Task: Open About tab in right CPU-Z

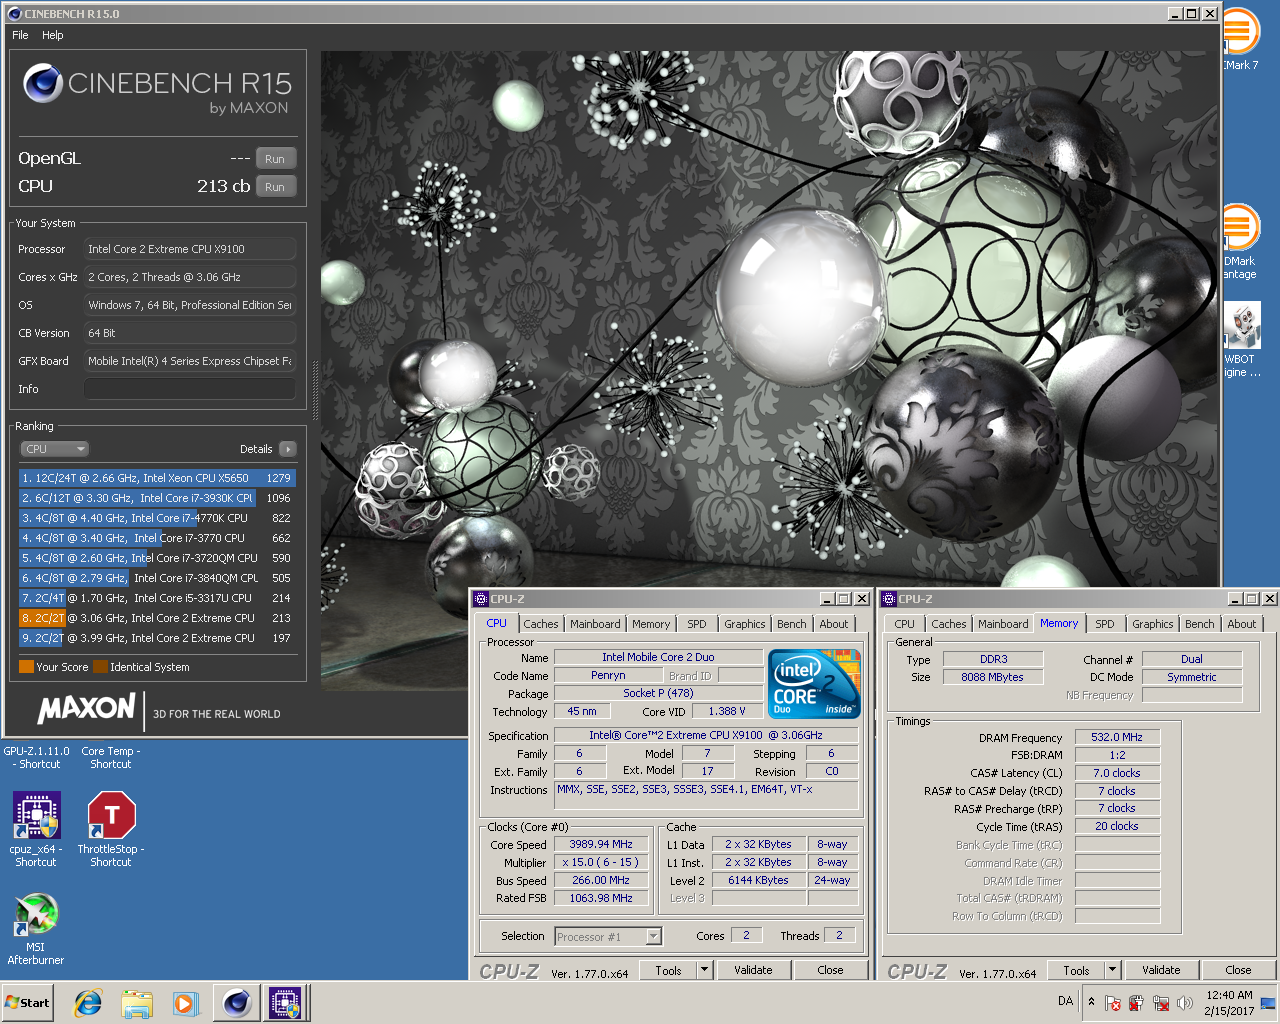Action: tap(1242, 624)
